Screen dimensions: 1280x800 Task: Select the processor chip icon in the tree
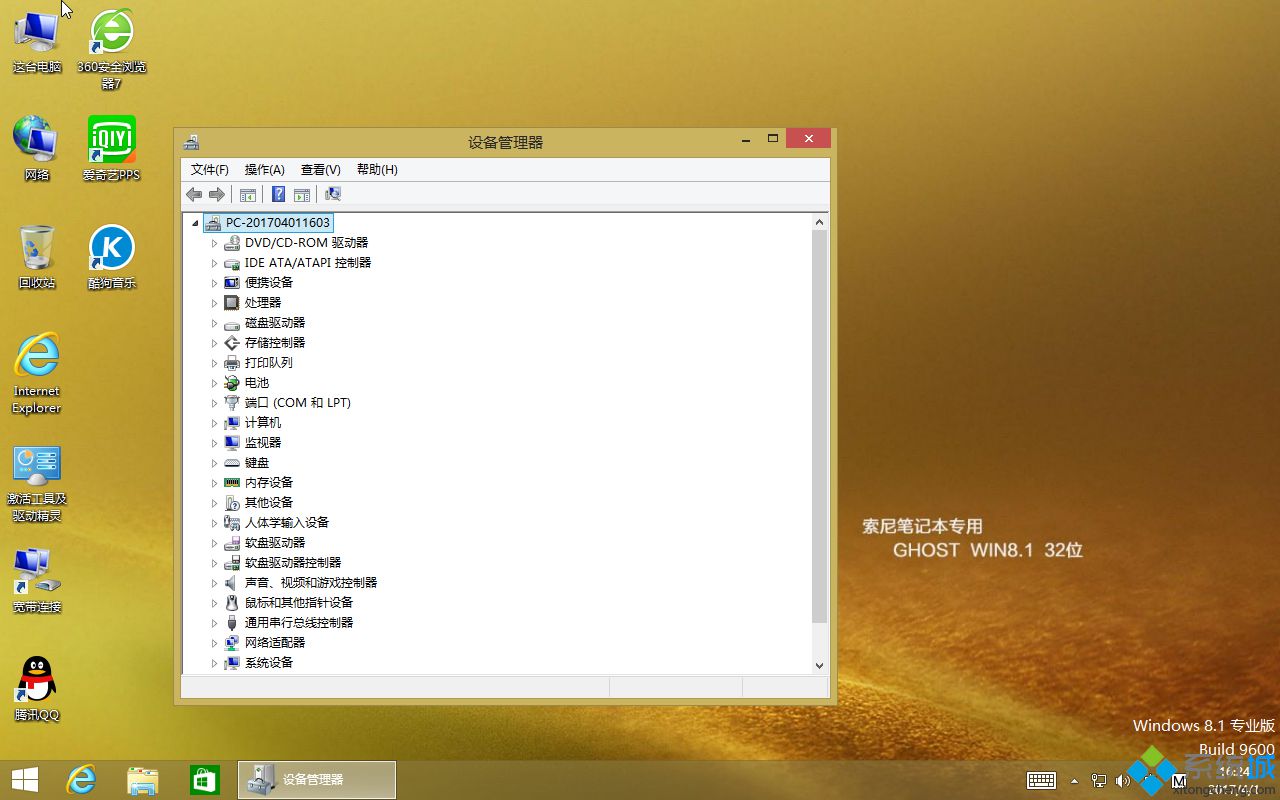pyautogui.click(x=232, y=302)
